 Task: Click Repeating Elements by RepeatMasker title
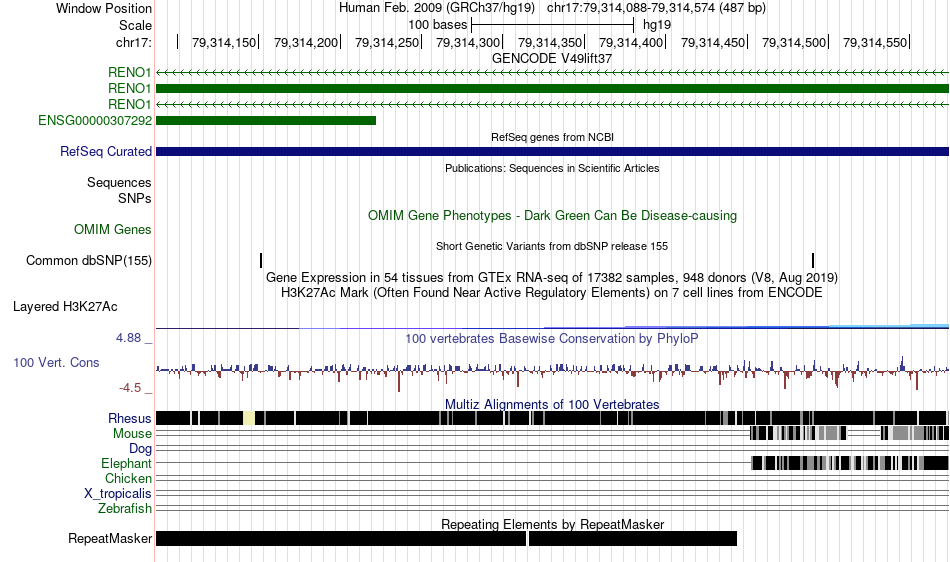(553, 524)
